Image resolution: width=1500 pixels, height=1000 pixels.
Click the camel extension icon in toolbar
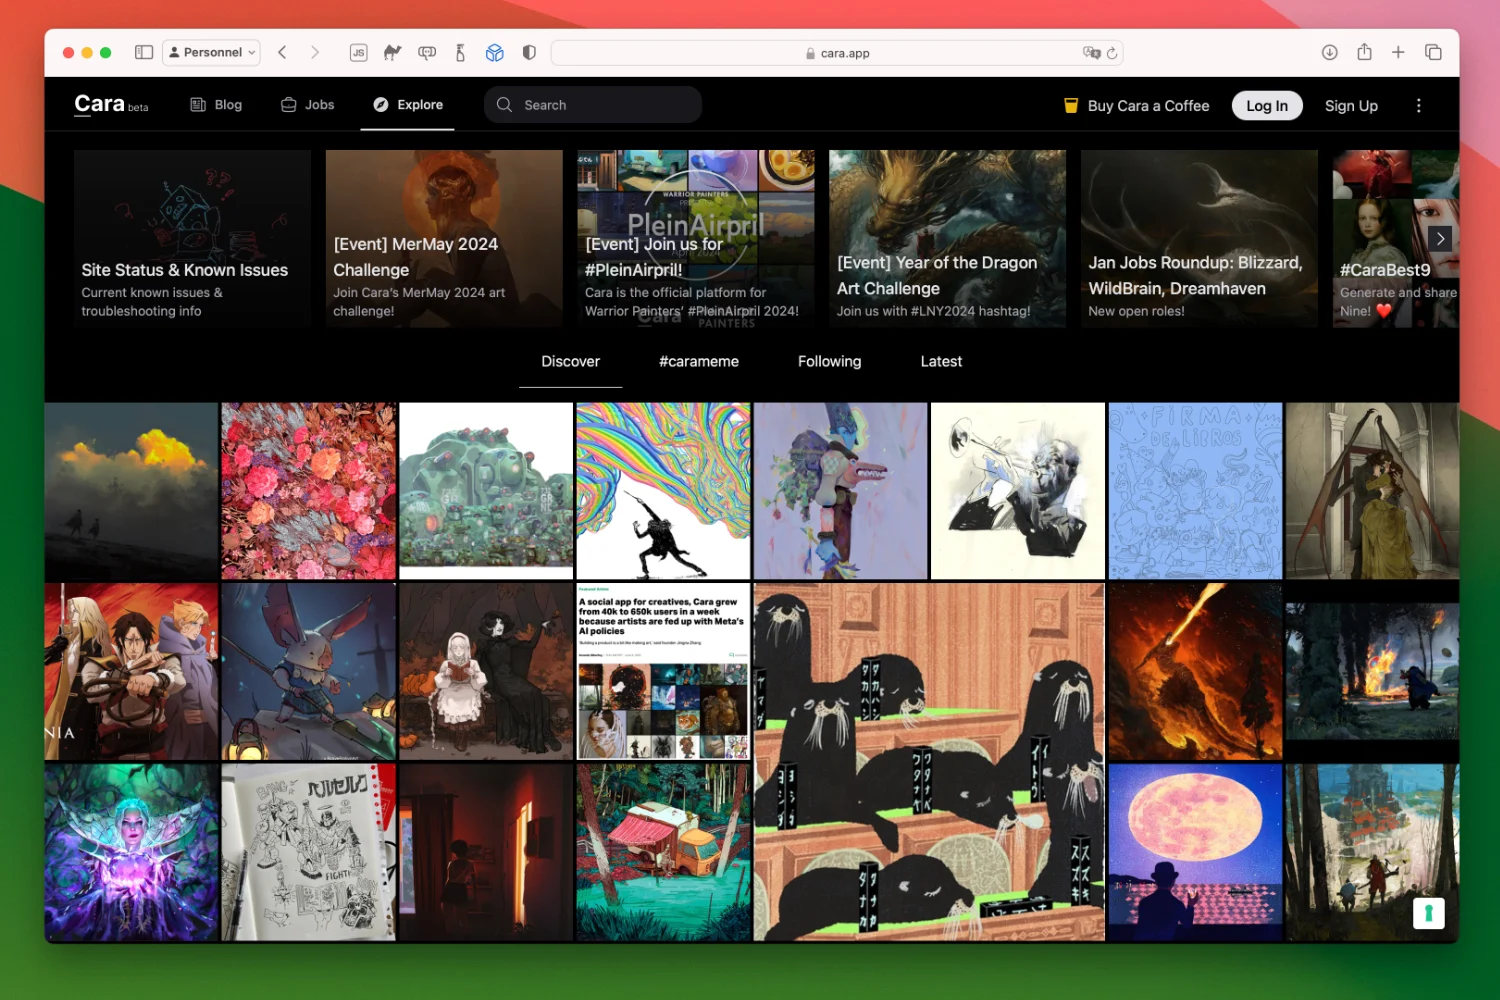coord(392,53)
